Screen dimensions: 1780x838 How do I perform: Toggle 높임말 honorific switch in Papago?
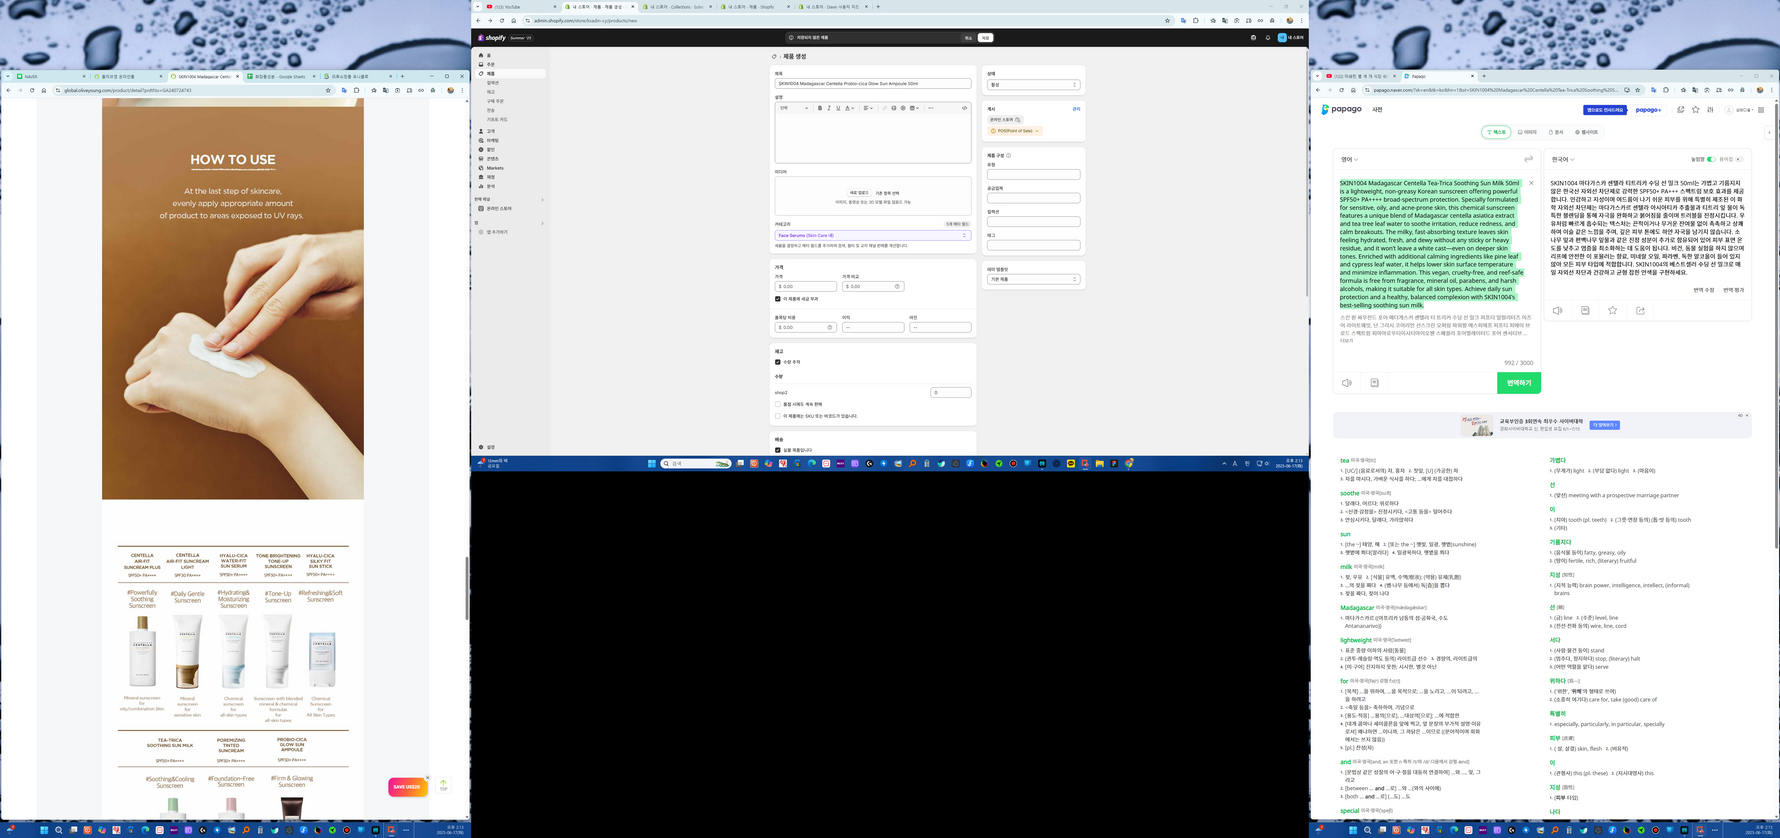point(1711,159)
